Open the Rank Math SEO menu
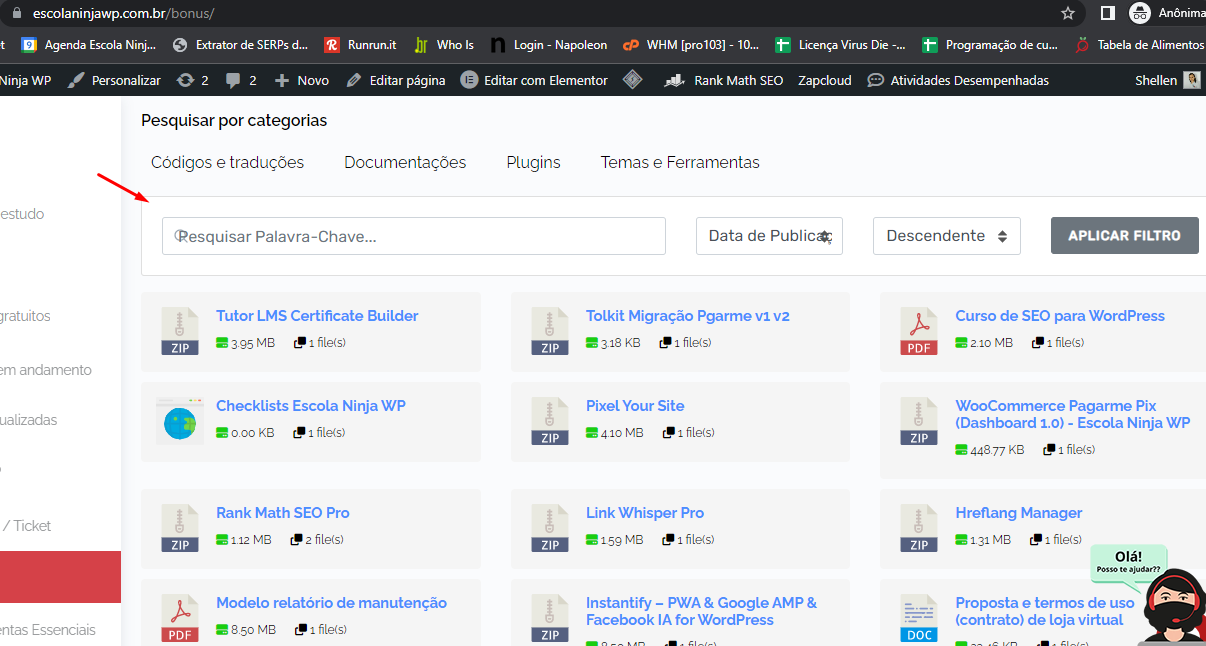Image resolution: width=1206 pixels, height=646 pixels. click(x=724, y=80)
